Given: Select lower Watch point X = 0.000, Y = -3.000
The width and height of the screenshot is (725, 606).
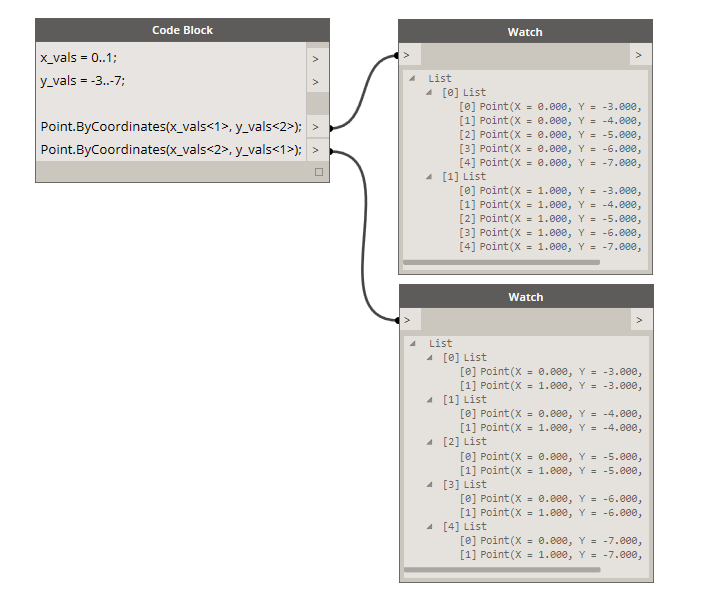Looking at the screenshot, I should (x=551, y=372).
